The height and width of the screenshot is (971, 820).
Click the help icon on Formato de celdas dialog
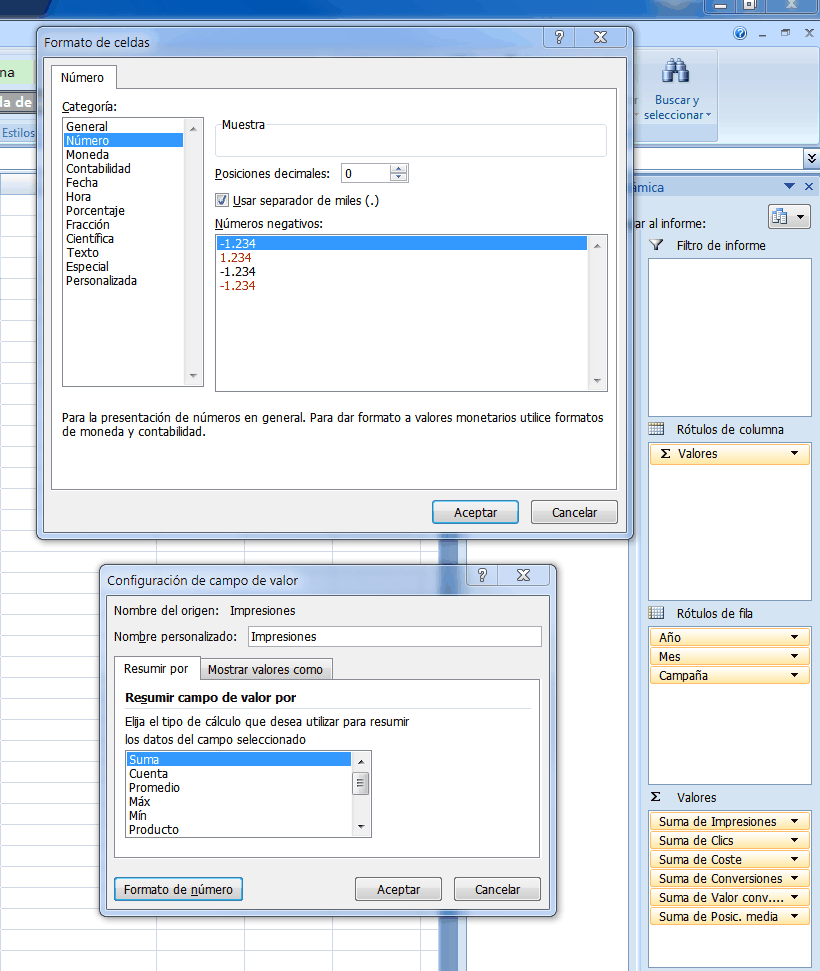558,37
